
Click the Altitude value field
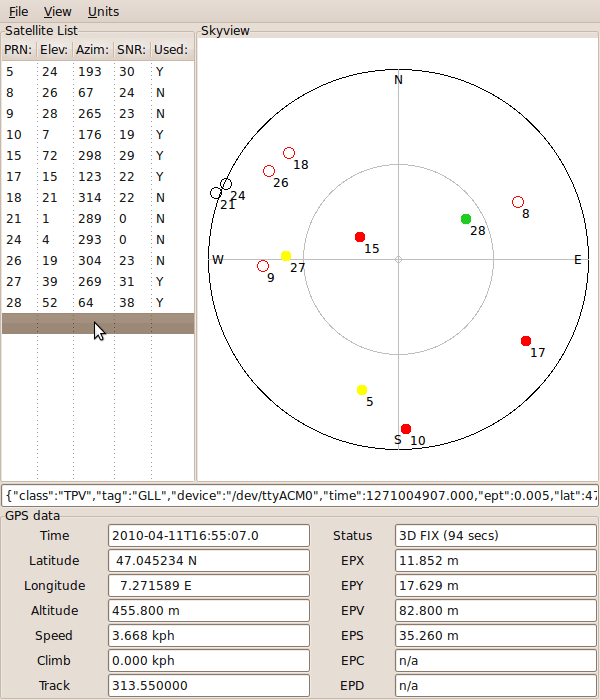[208, 610]
